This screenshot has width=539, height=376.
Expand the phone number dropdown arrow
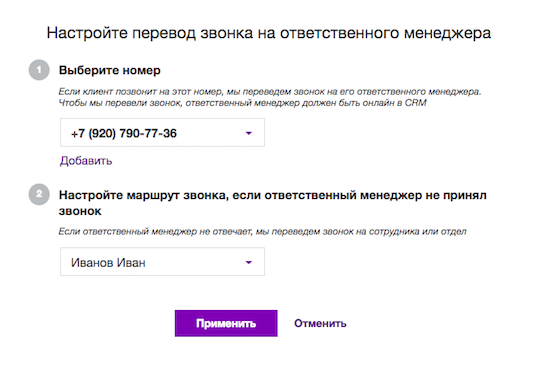(249, 133)
